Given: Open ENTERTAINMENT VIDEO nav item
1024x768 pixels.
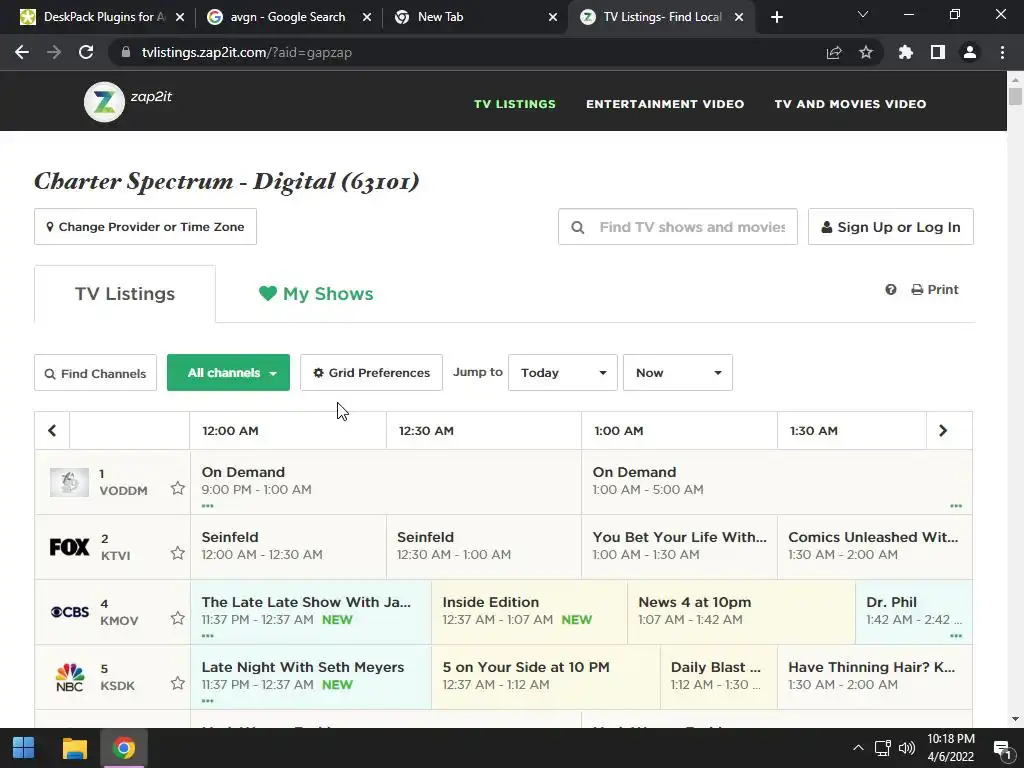Looking at the screenshot, I should click(665, 104).
